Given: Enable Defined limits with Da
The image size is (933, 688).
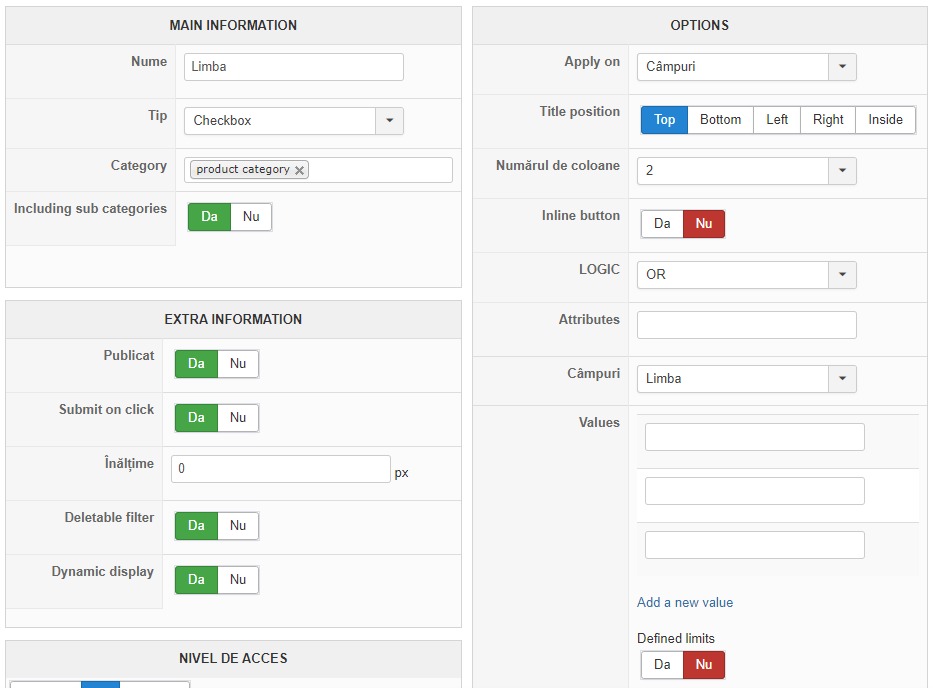Looking at the screenshot, I should pos(662,665).
